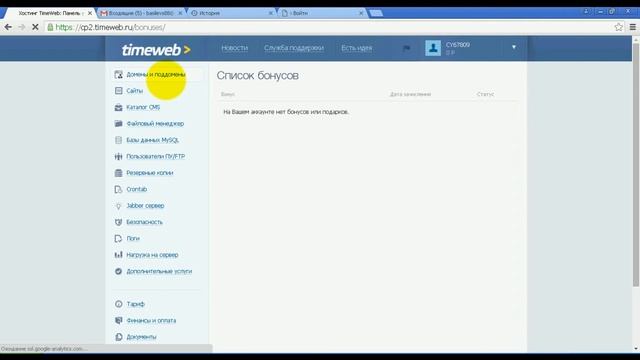The height and width of the screenshot is (360, 640).
Task: Expand the account dropdown arrow
Action: click(x=514, y=47)
